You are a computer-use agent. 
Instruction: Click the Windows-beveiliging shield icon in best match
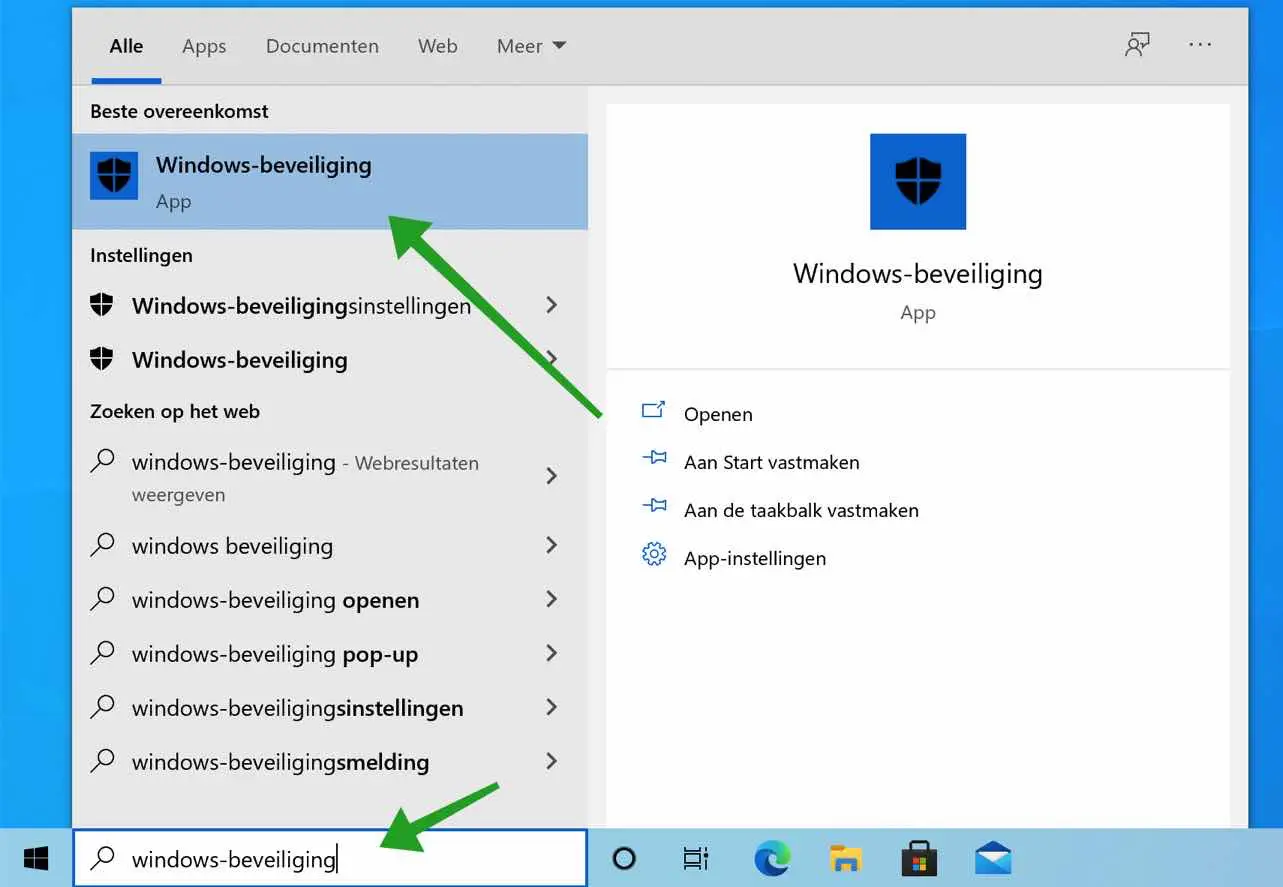point(114,176)
